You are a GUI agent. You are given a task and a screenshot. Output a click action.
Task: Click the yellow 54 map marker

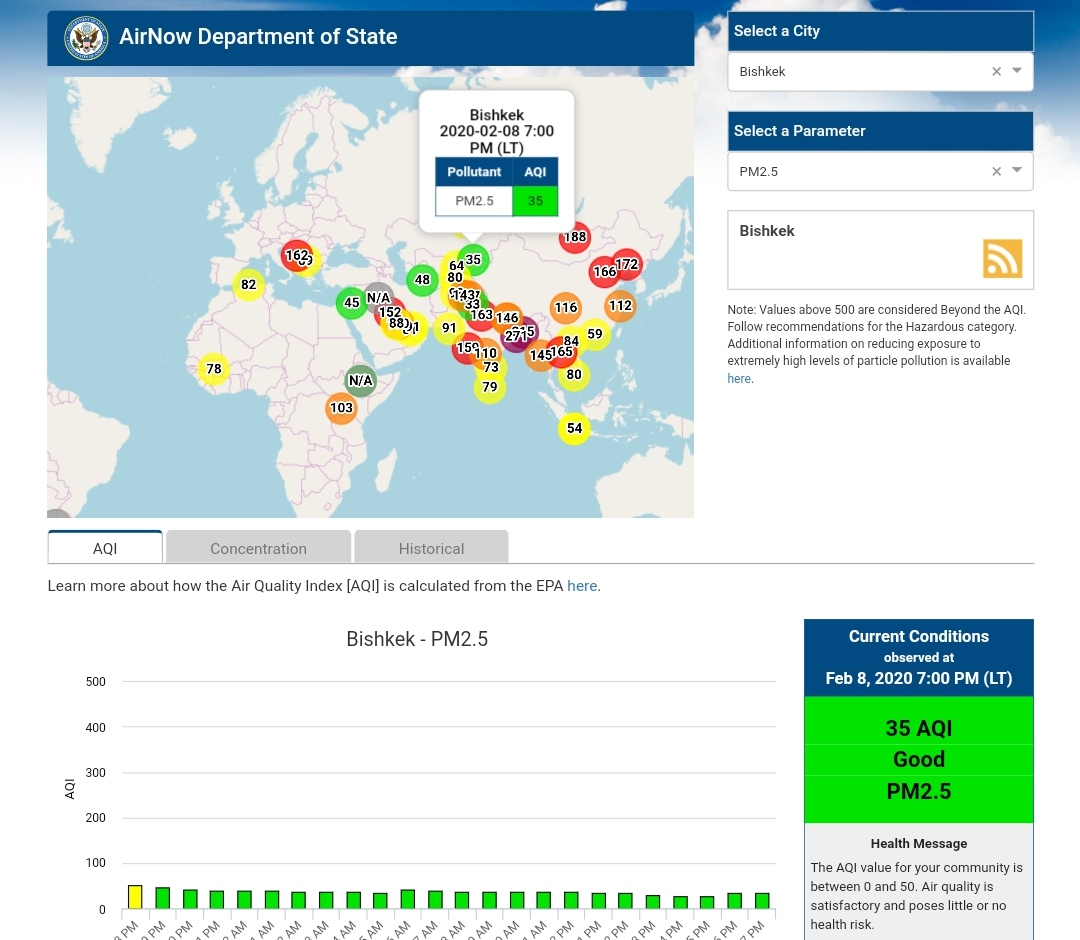point(574,429)
